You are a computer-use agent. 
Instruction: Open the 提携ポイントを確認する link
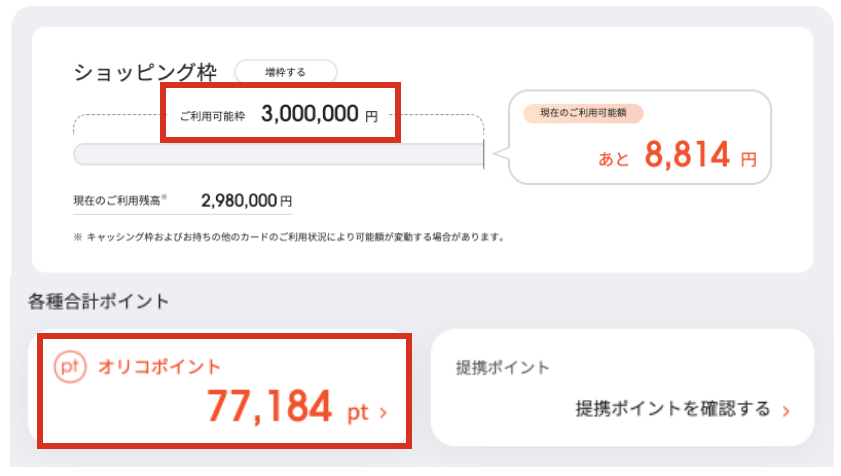tap(673, 409)
